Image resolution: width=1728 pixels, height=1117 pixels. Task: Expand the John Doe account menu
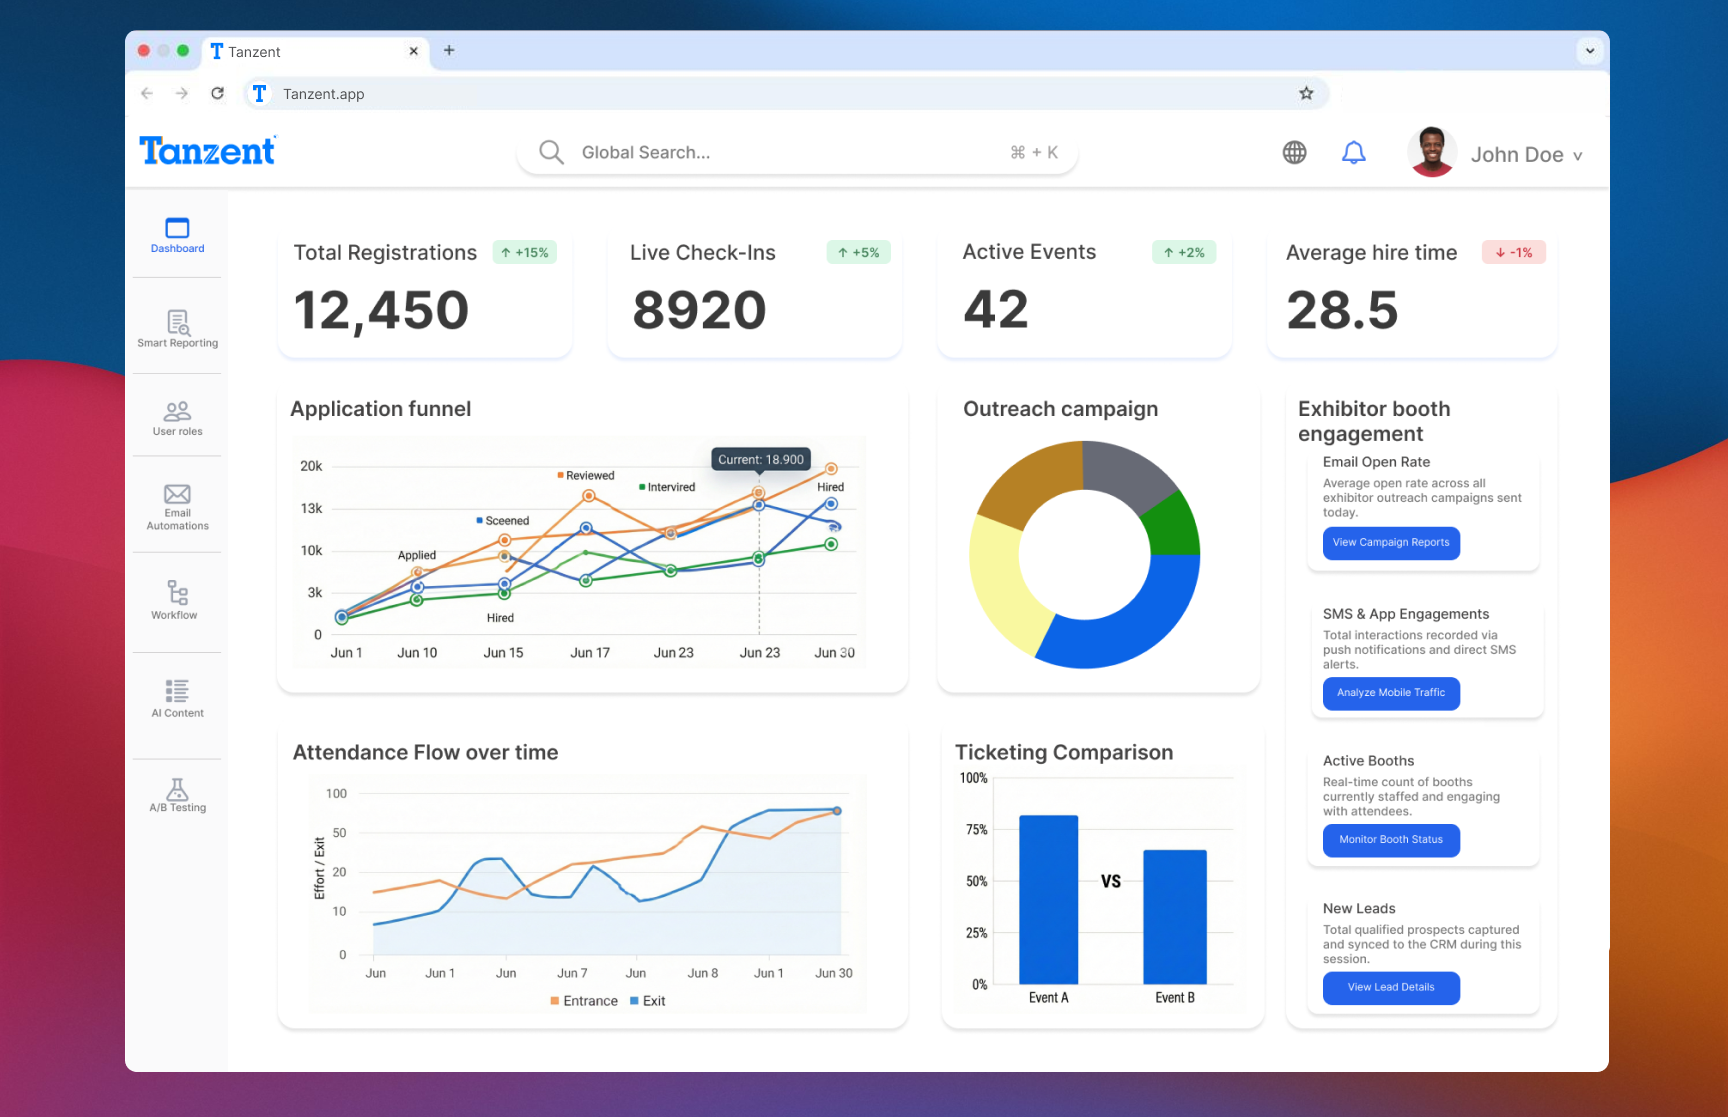1525,155
